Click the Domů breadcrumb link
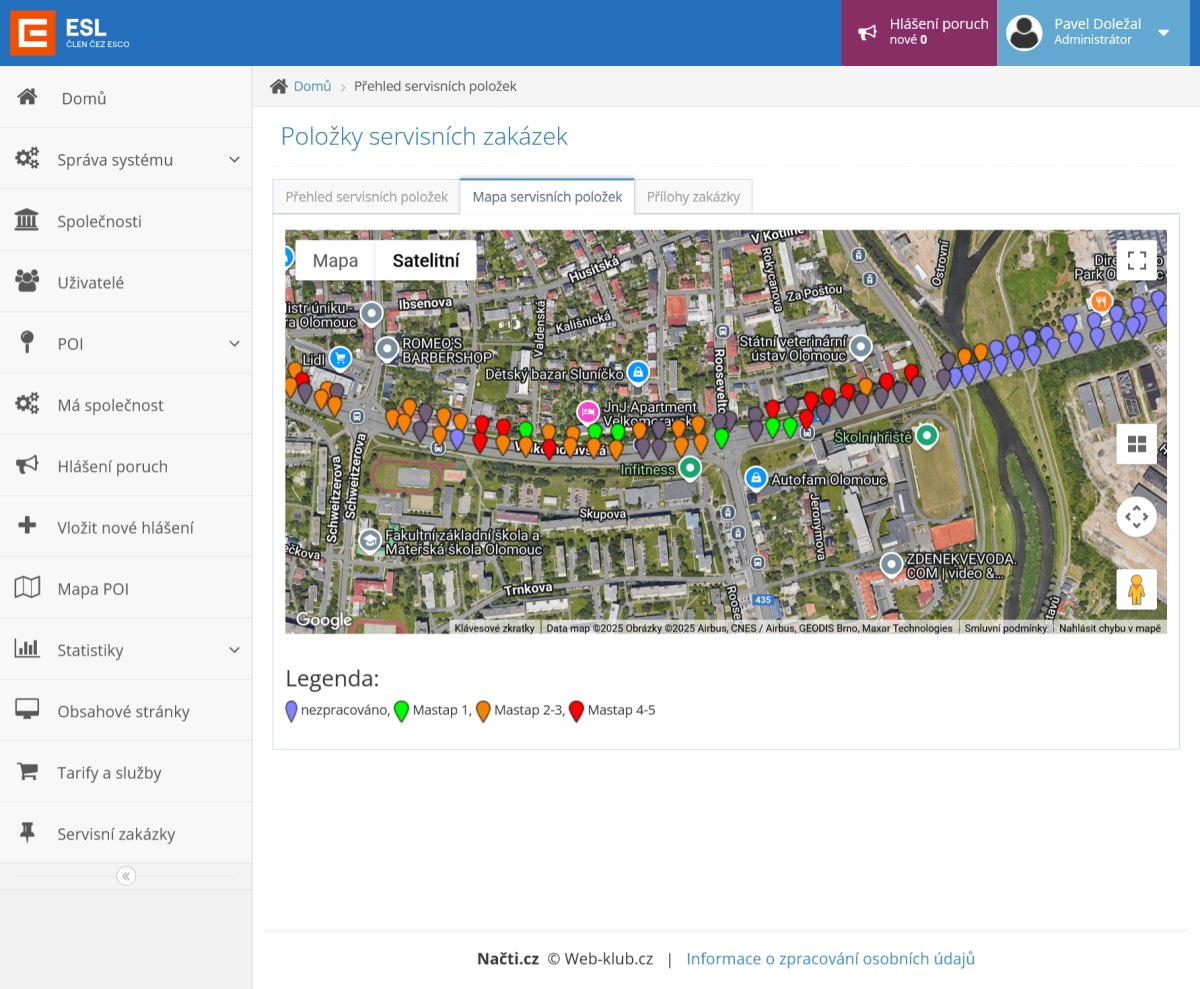 (x=312, y=86)
